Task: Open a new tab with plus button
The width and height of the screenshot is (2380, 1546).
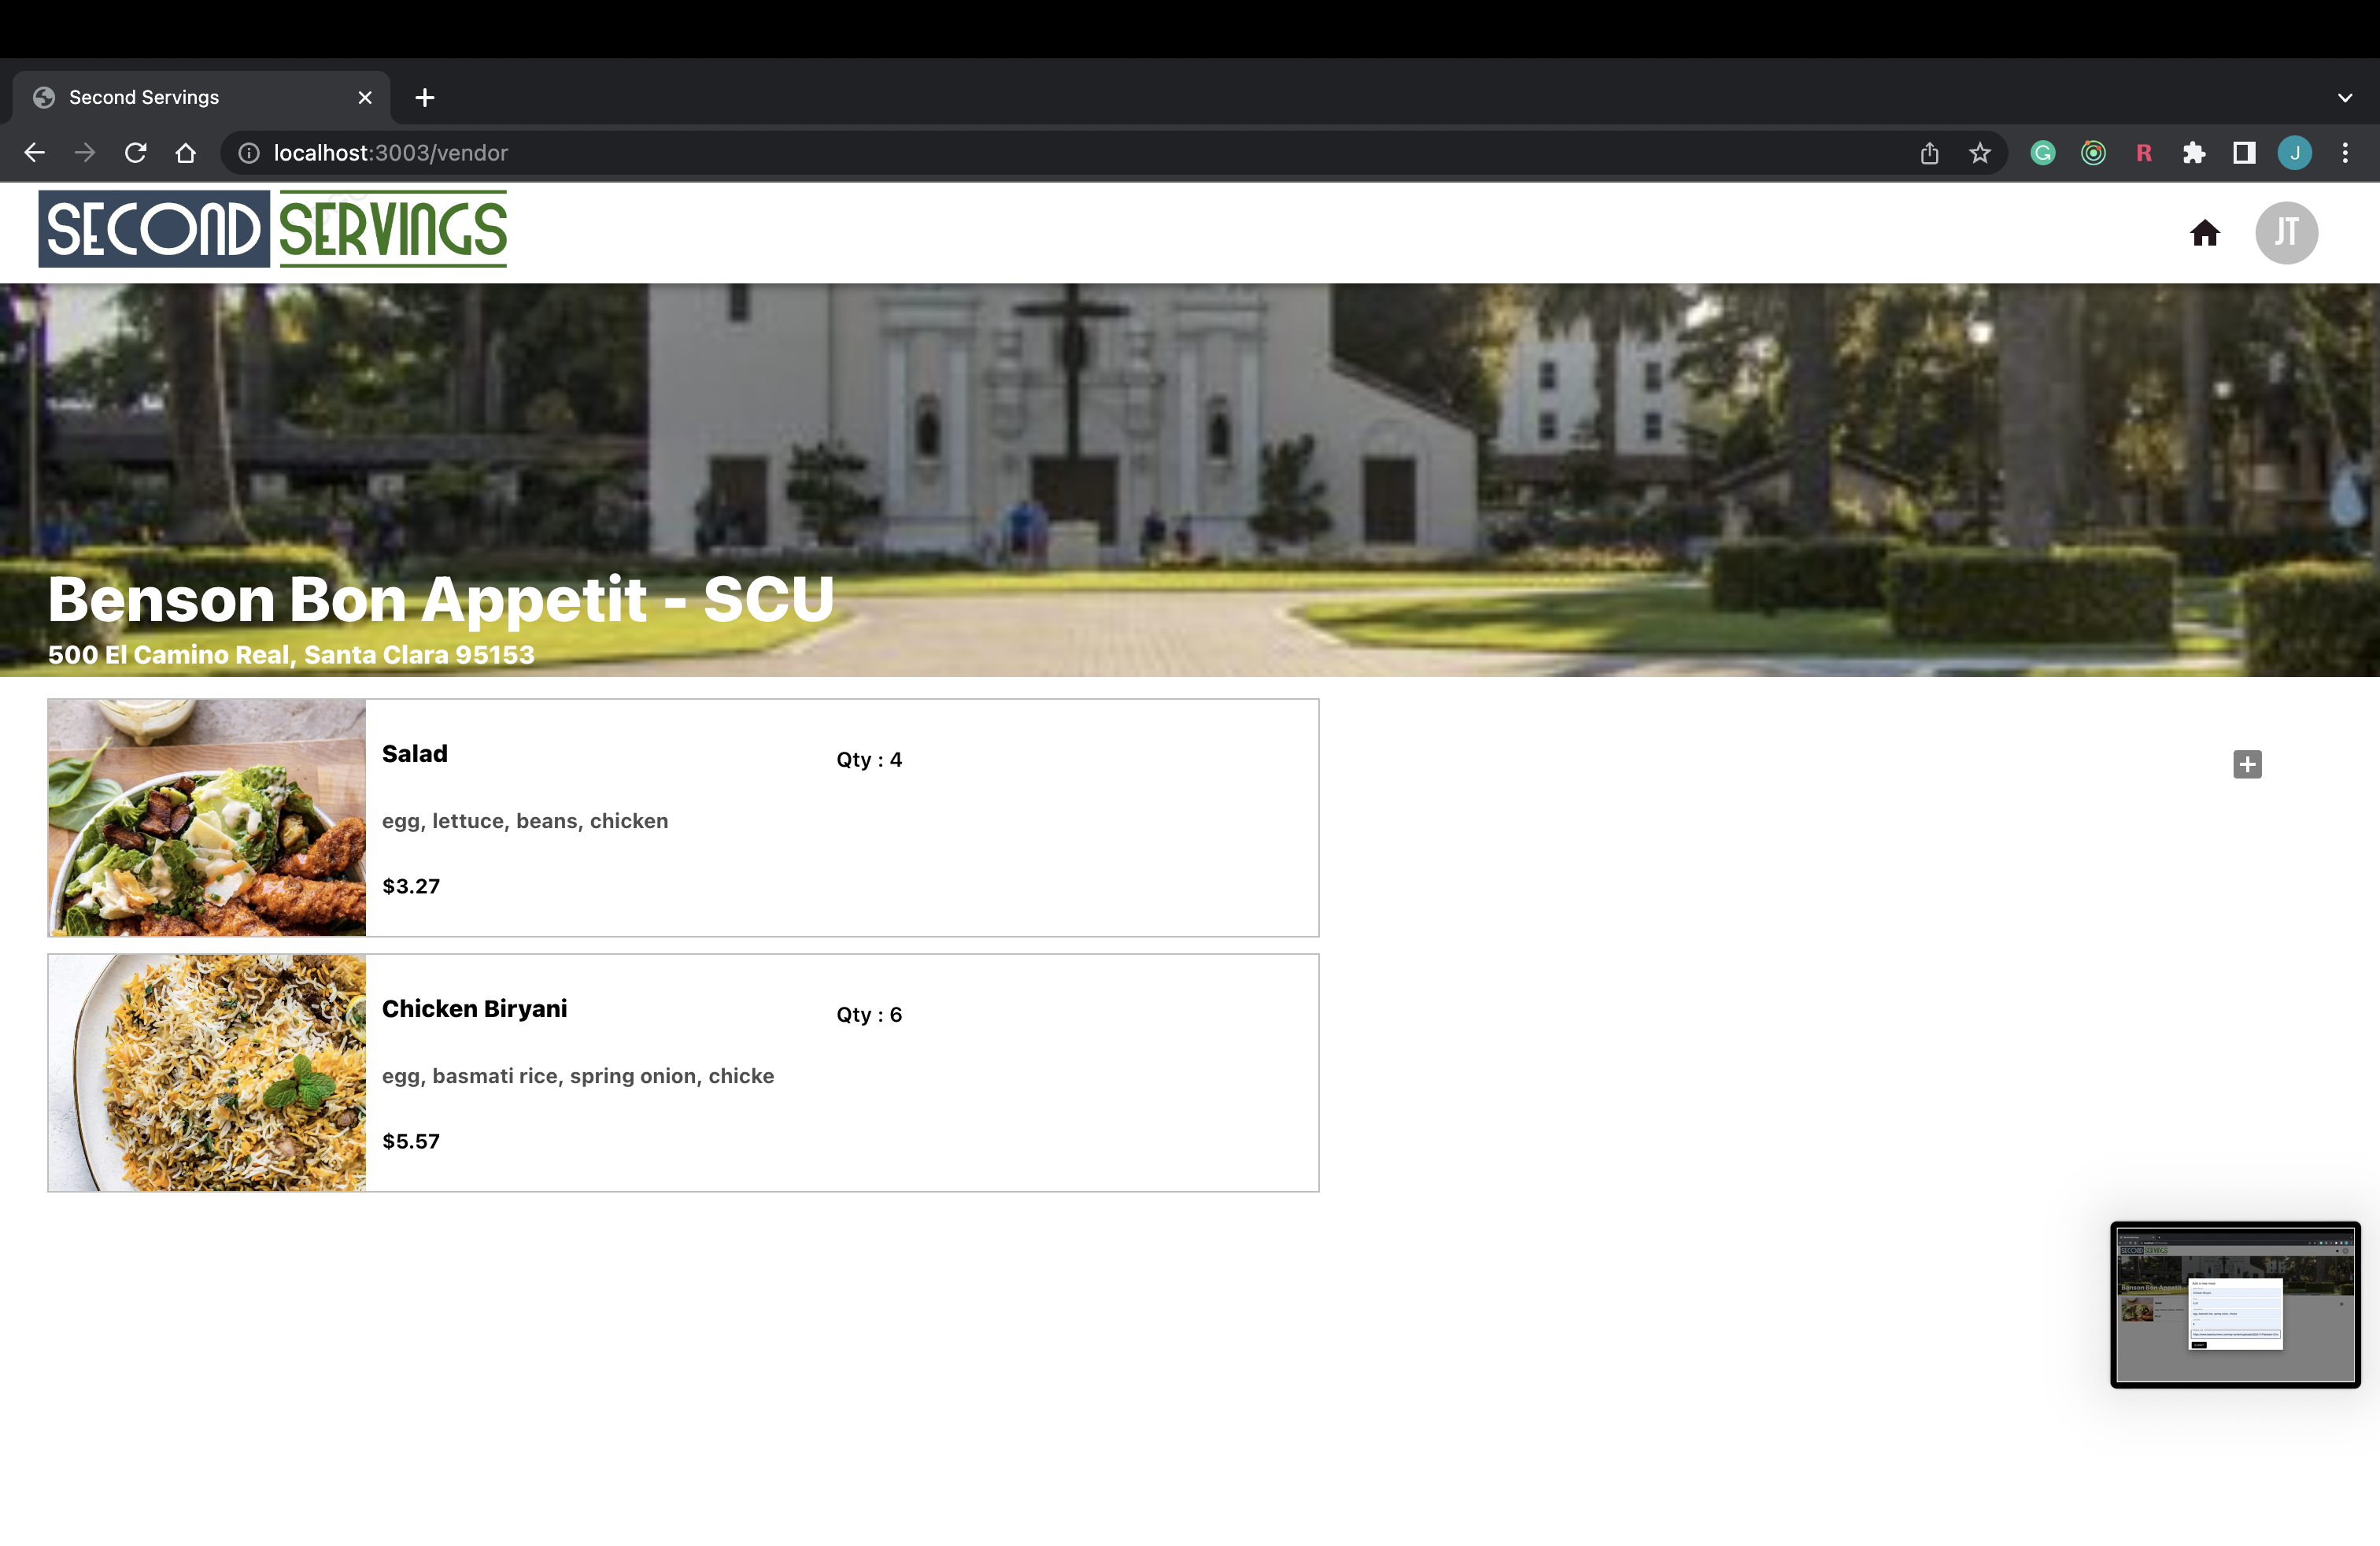Action: point(425,98)
